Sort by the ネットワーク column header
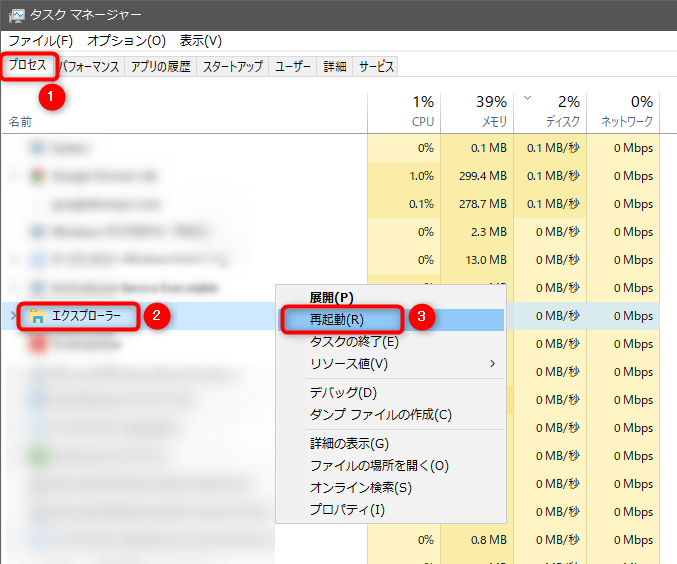Screen dimensions: 677x564 click(x=623, y=112)
